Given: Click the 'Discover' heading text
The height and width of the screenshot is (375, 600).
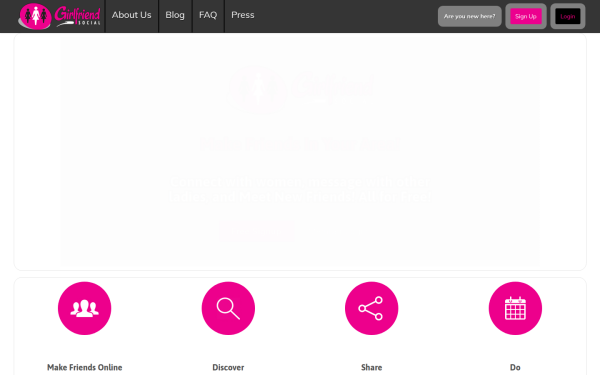Looking at the screenshot, I should 228,367.
